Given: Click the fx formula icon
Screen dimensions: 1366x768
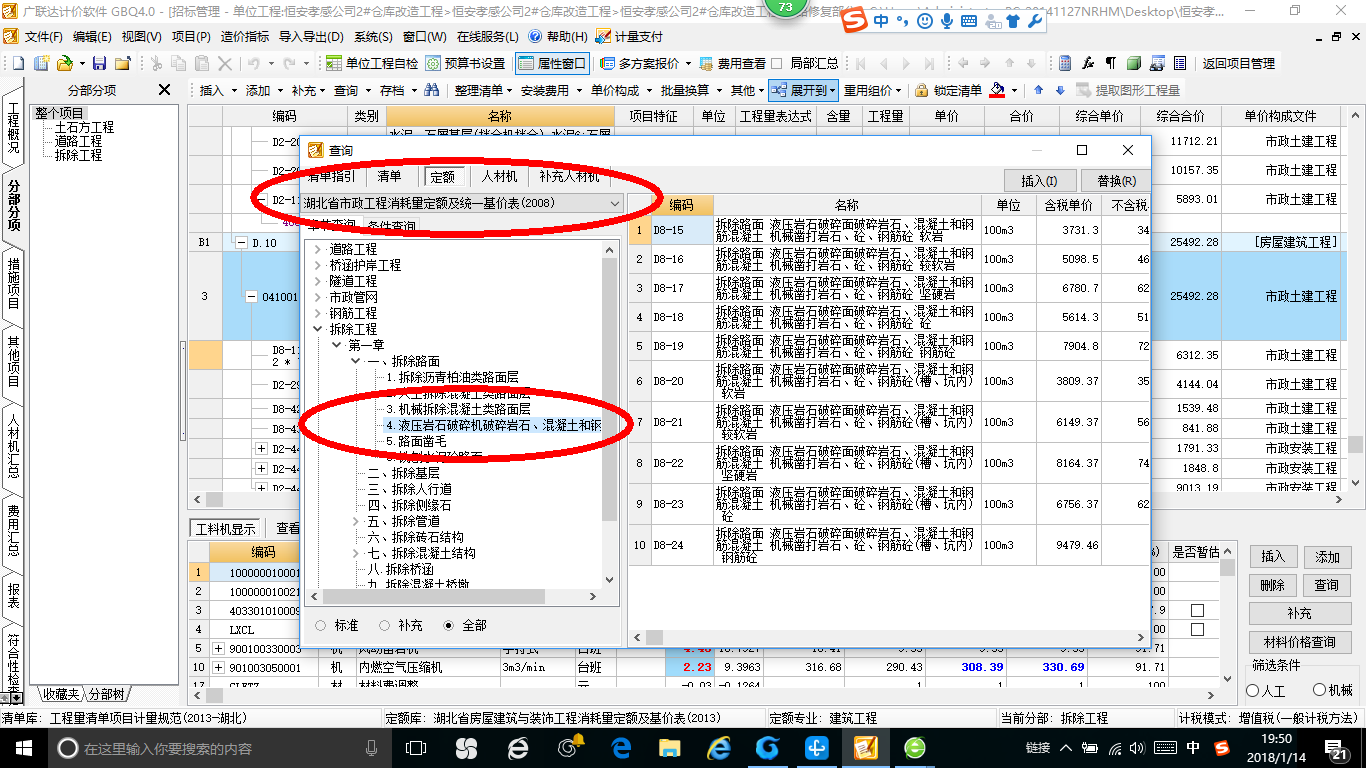Looking at the screenshot, I should click(x=1088, y=63).
